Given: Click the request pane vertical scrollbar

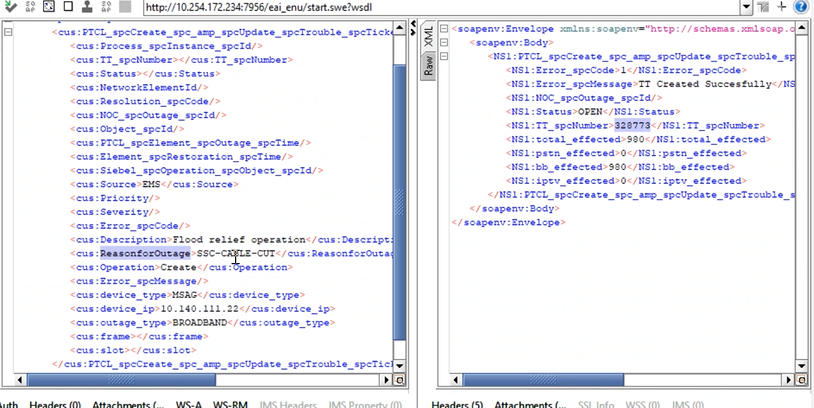Looking at the screenshot, I should pos(400,150).
